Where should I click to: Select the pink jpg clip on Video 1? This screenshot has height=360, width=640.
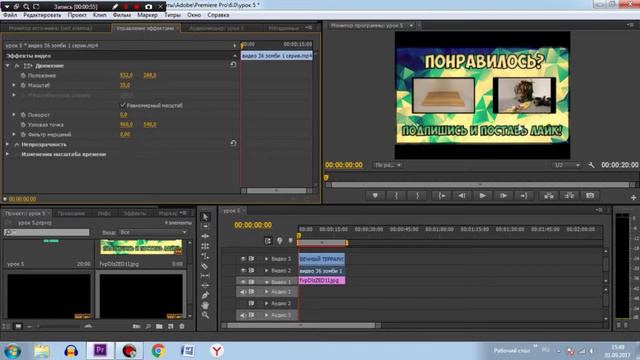(x=322, y=280)
